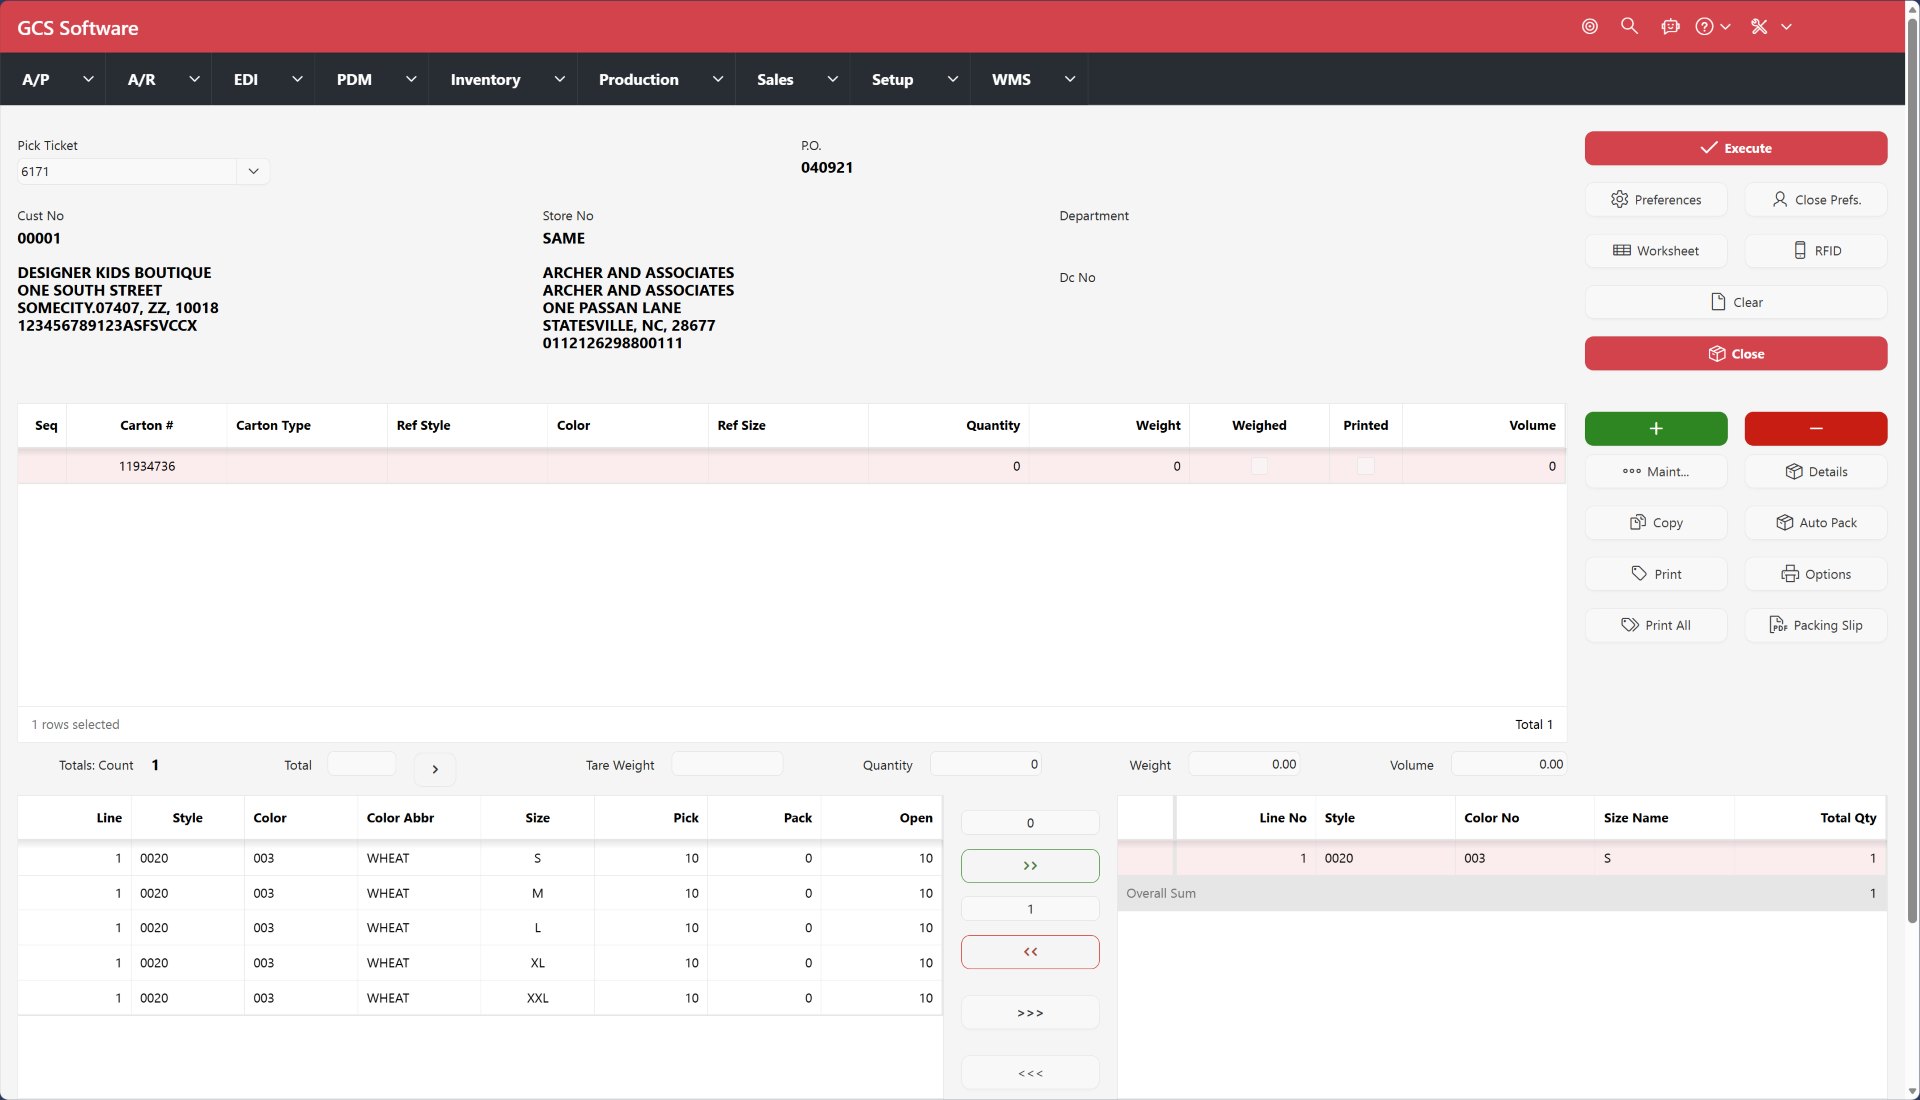Expand the WMS menu chevron
The height and width of the screenshot is (1100, 1920).
[x=1070, y=79]
